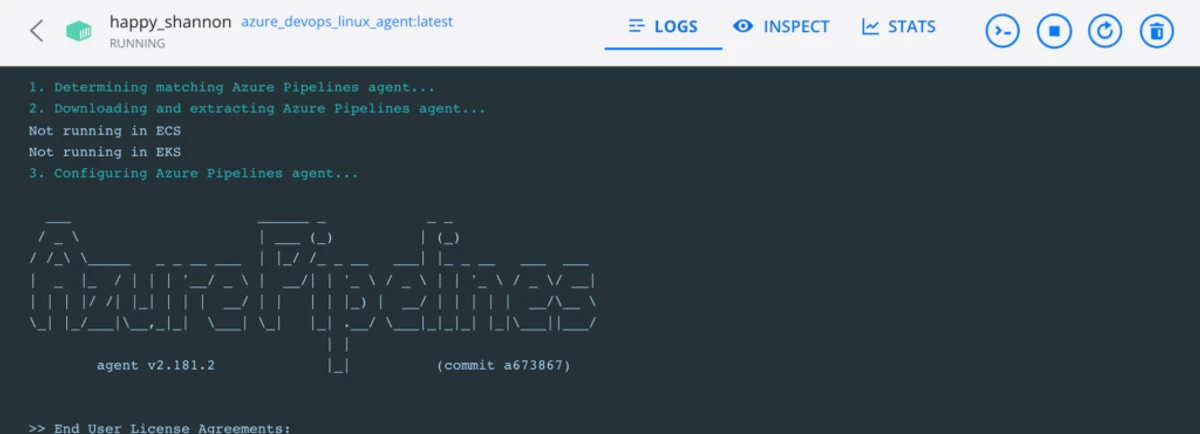
Task: Switch to the LOGS tab
Action: point(663,27)
